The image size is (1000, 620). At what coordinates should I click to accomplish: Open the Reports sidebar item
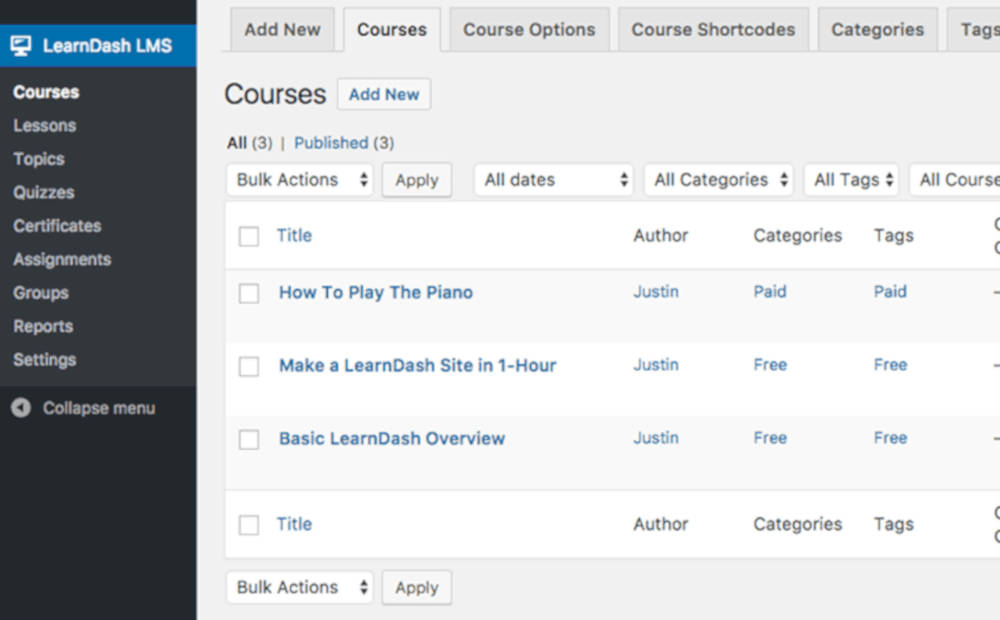(43, 326)
